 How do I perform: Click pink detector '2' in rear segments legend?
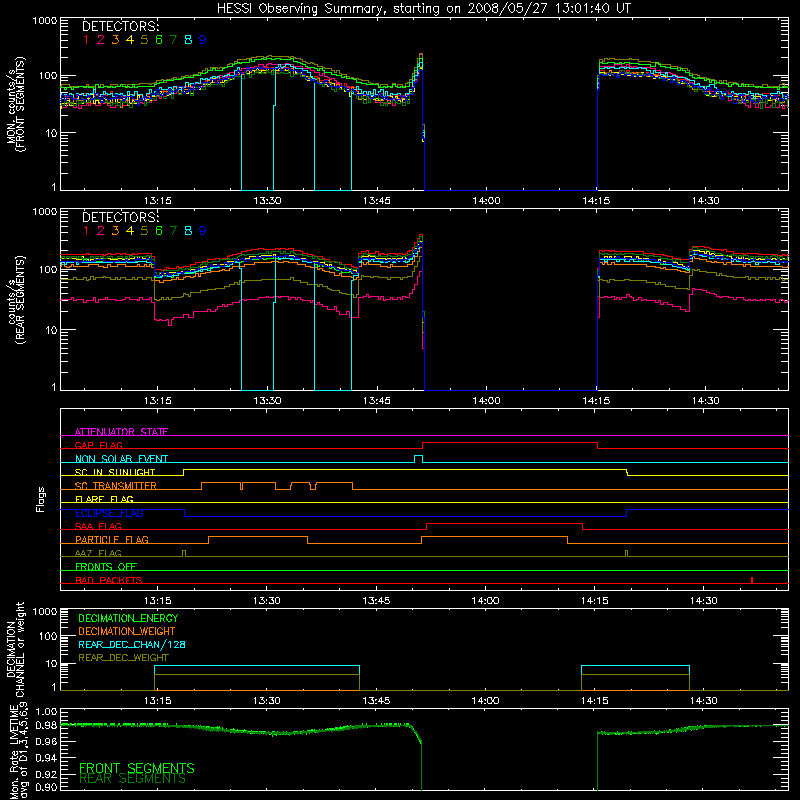coord(101,231)
